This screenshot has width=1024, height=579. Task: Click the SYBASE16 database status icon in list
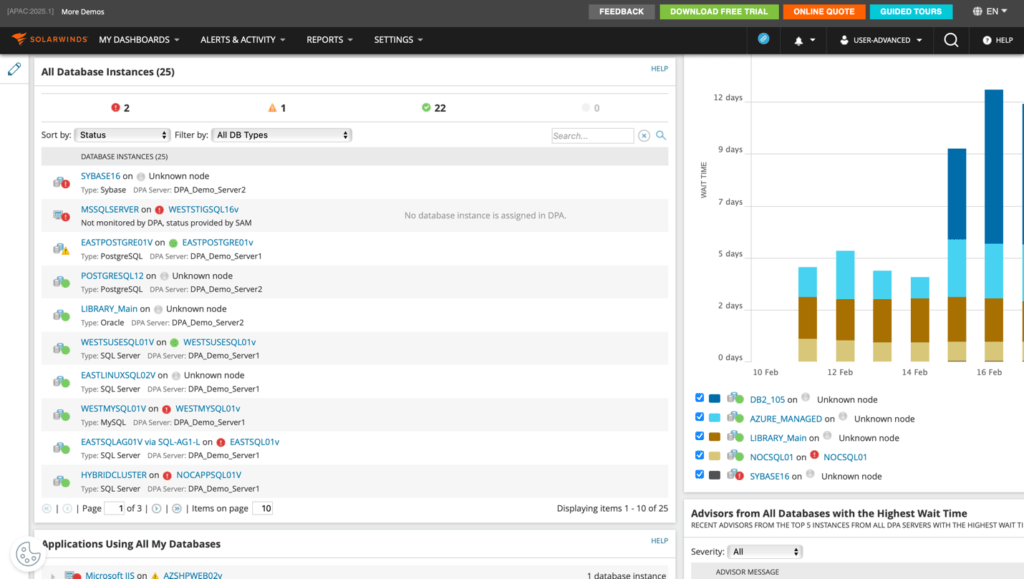[61, 182]
